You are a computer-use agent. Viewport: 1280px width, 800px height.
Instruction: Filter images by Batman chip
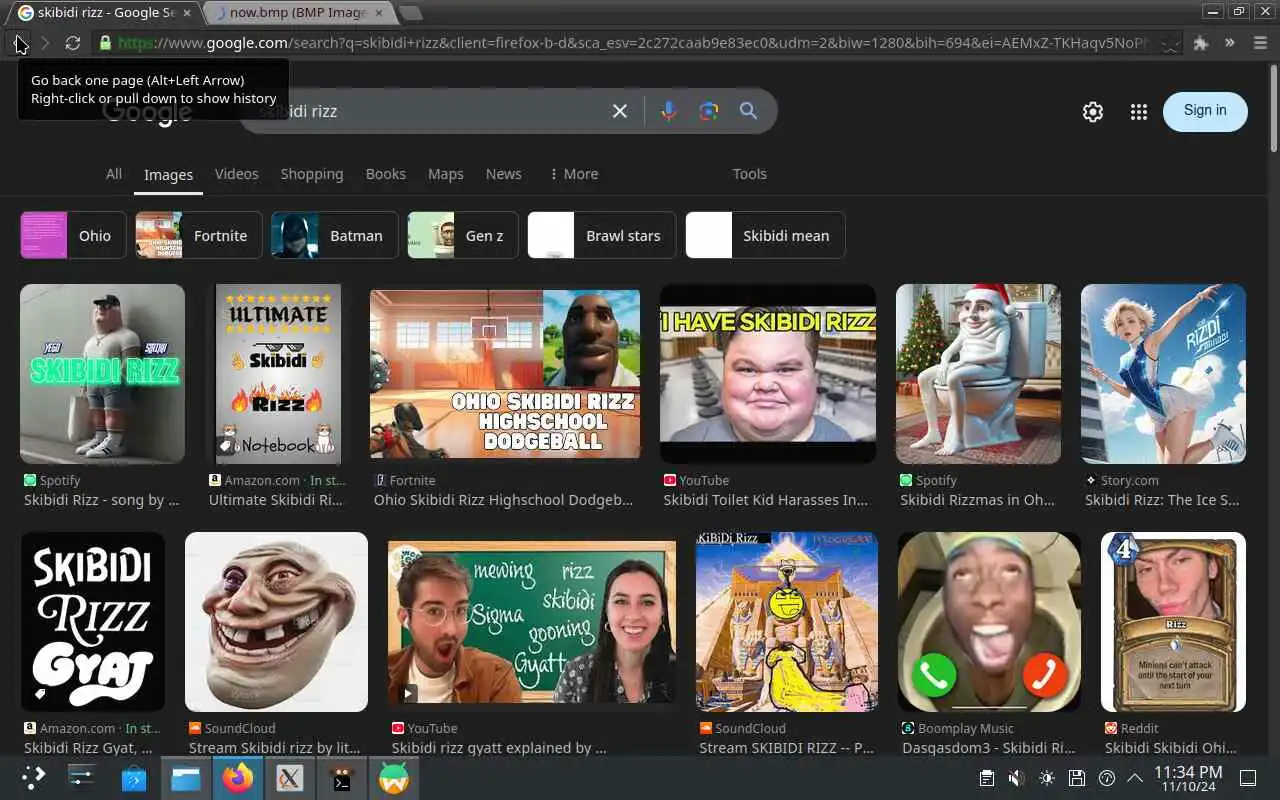(x=334, y=235)
